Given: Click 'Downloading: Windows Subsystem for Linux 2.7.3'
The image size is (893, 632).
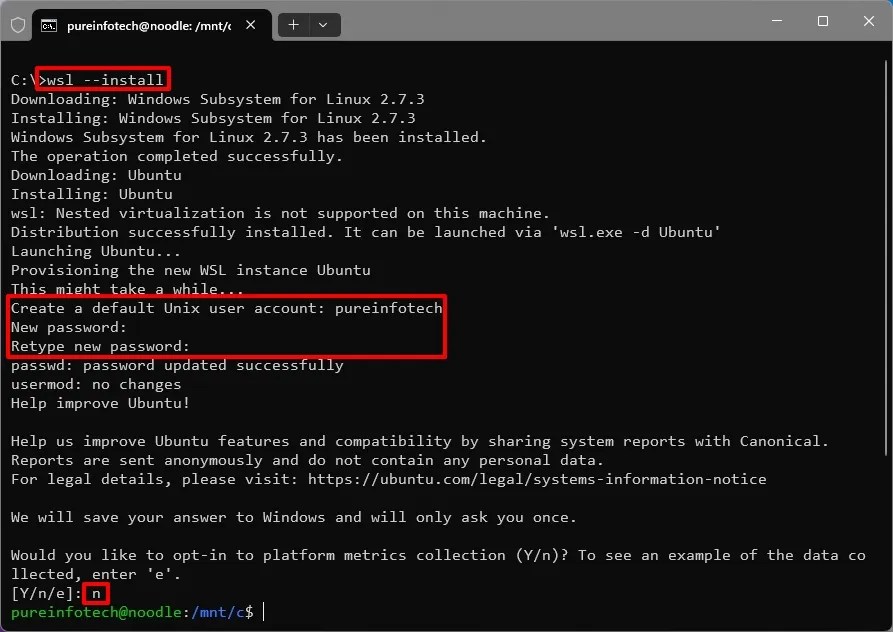Looking at the screenshot, I should (218, 99).
